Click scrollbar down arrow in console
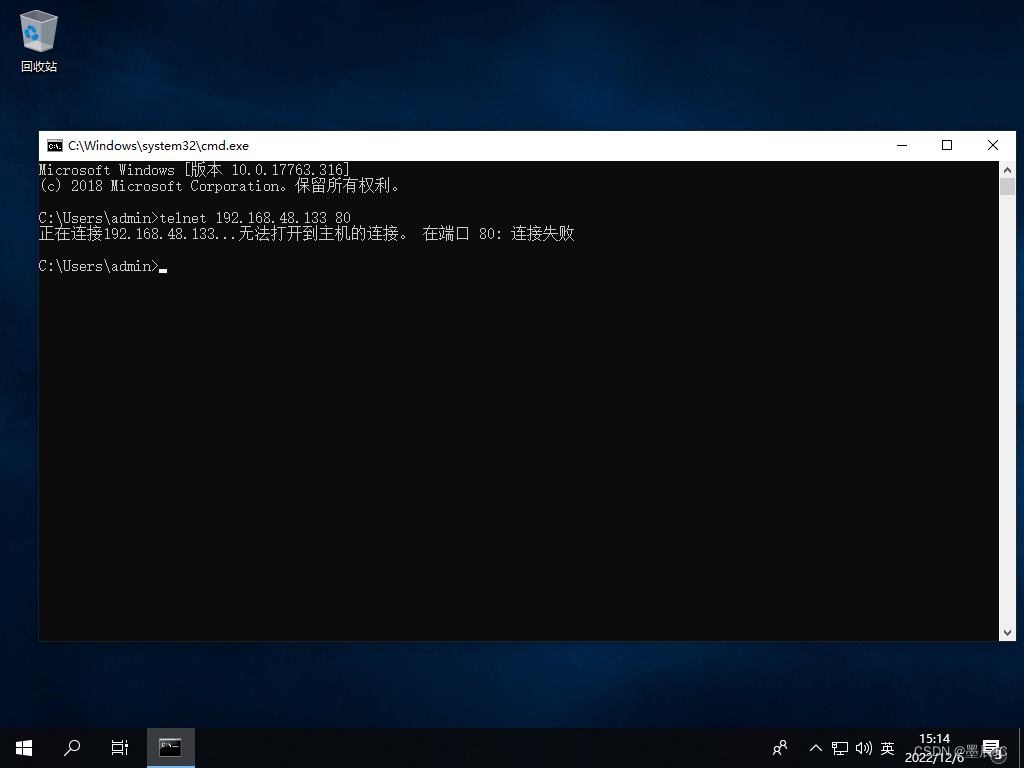The height and width of the screenshot is (768, 1024). click(x=1007, y=632)
